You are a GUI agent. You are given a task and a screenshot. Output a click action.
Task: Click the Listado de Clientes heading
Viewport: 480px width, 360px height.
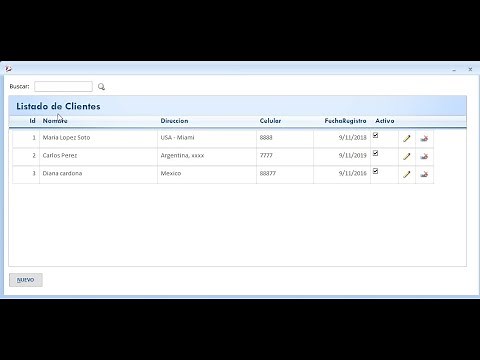pyautogui.click(x=58, y=106)
